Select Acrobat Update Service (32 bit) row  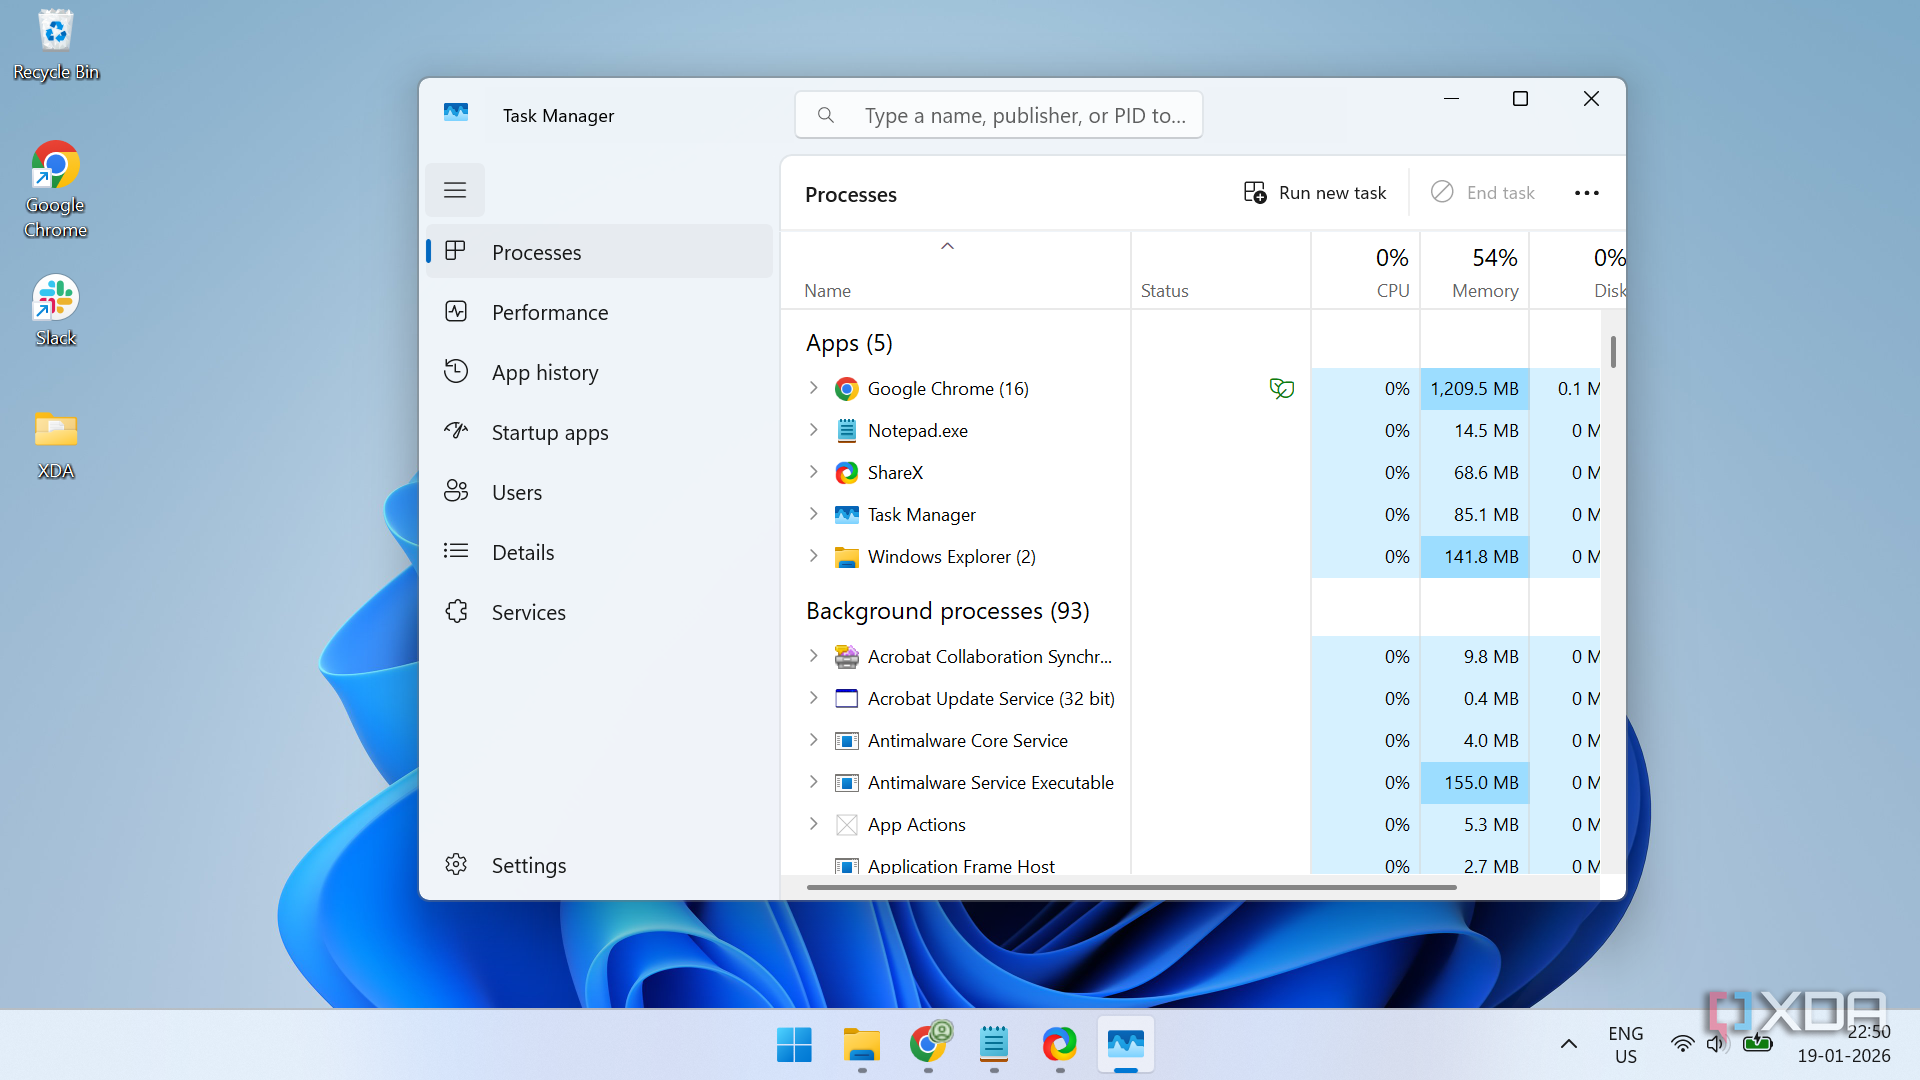1190,698
